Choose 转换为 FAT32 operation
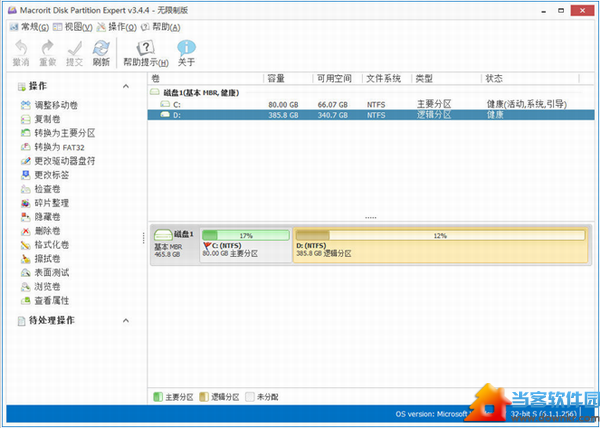The image size is (600, 428). coord(52,147)
